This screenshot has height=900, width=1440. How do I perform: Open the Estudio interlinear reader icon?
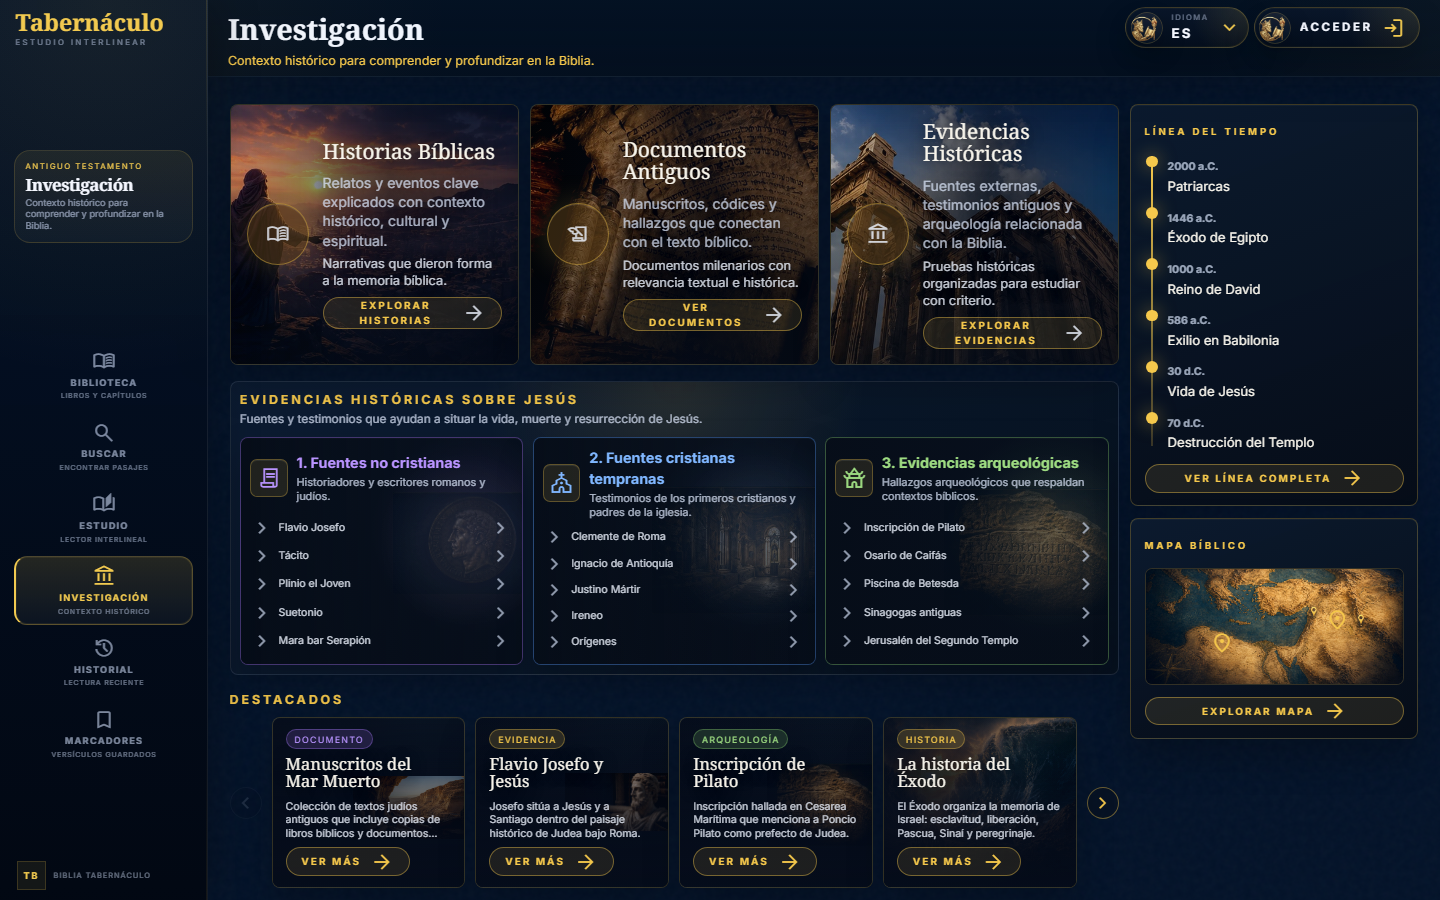[104, 504]
